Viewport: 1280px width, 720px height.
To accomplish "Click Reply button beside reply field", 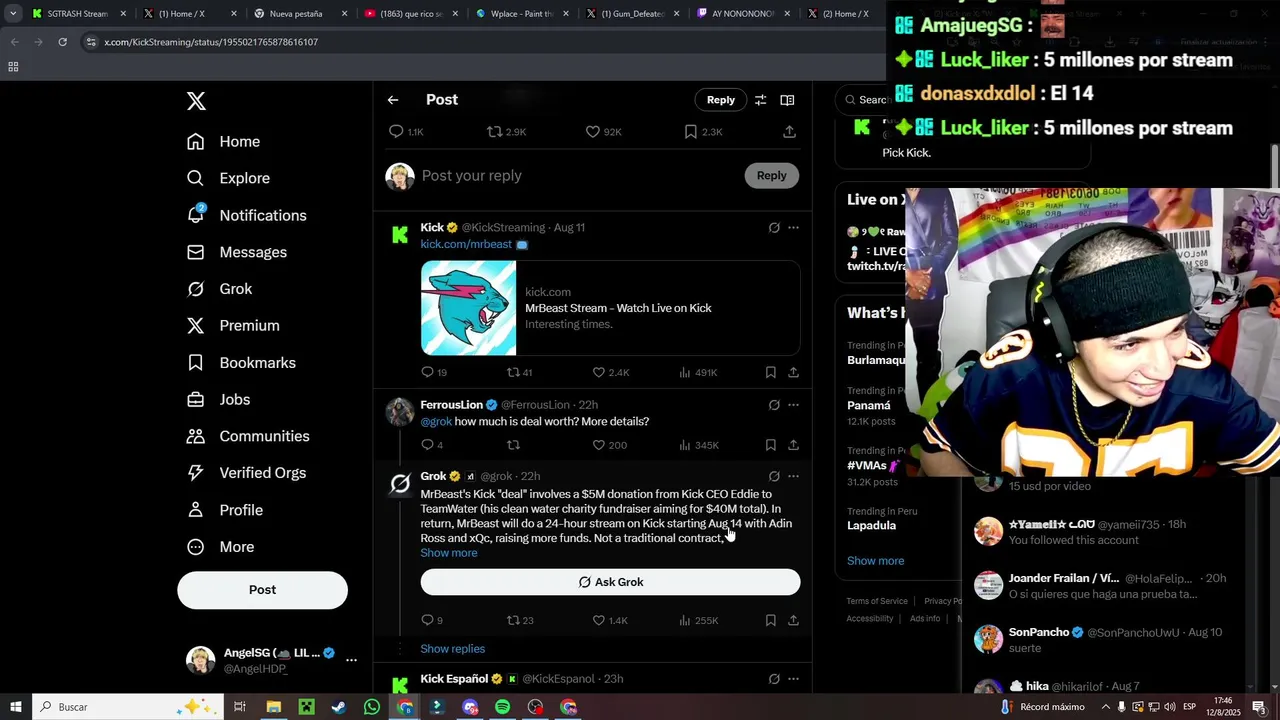I will [771, 176].
